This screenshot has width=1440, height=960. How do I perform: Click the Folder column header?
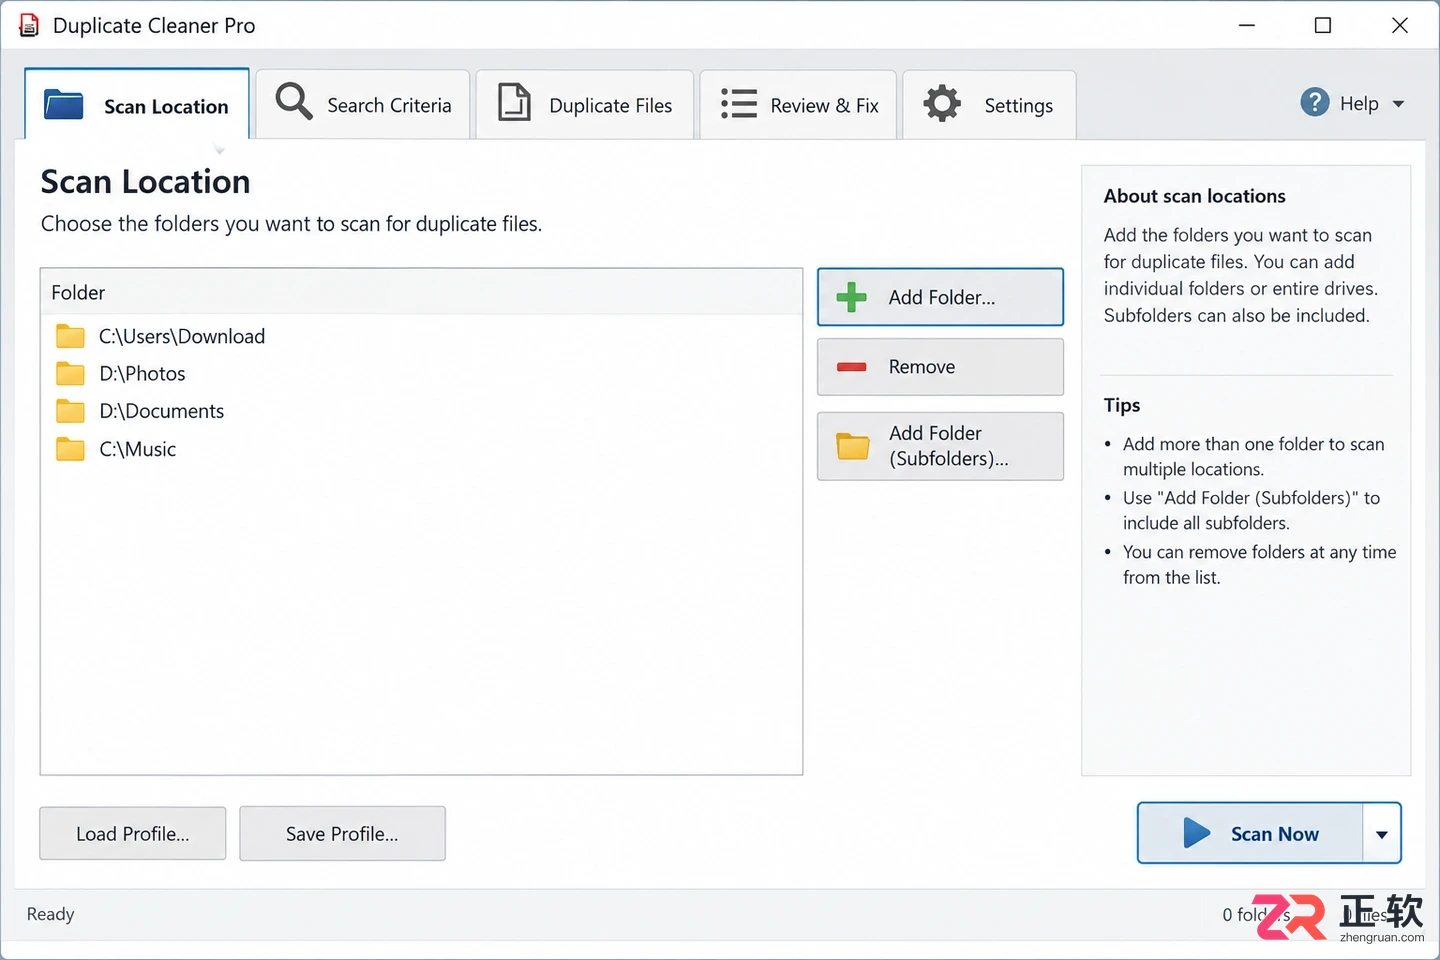pos(421,292)
